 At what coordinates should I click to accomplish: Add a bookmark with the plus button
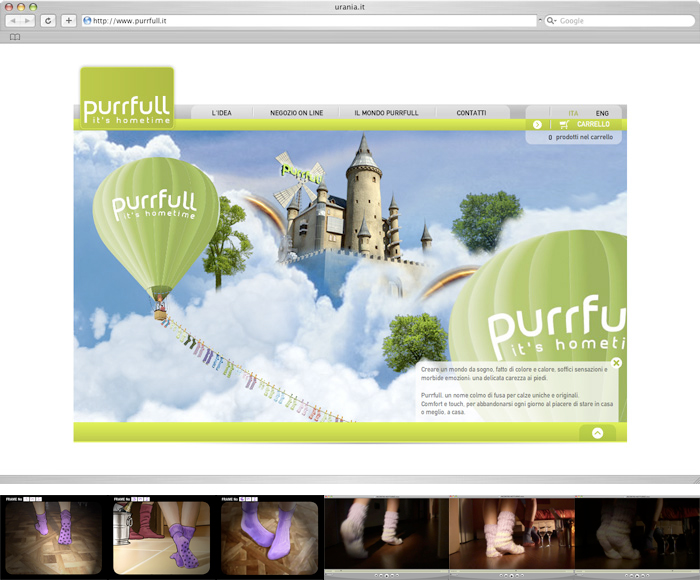pyautogui.click(x=68, y=21)
